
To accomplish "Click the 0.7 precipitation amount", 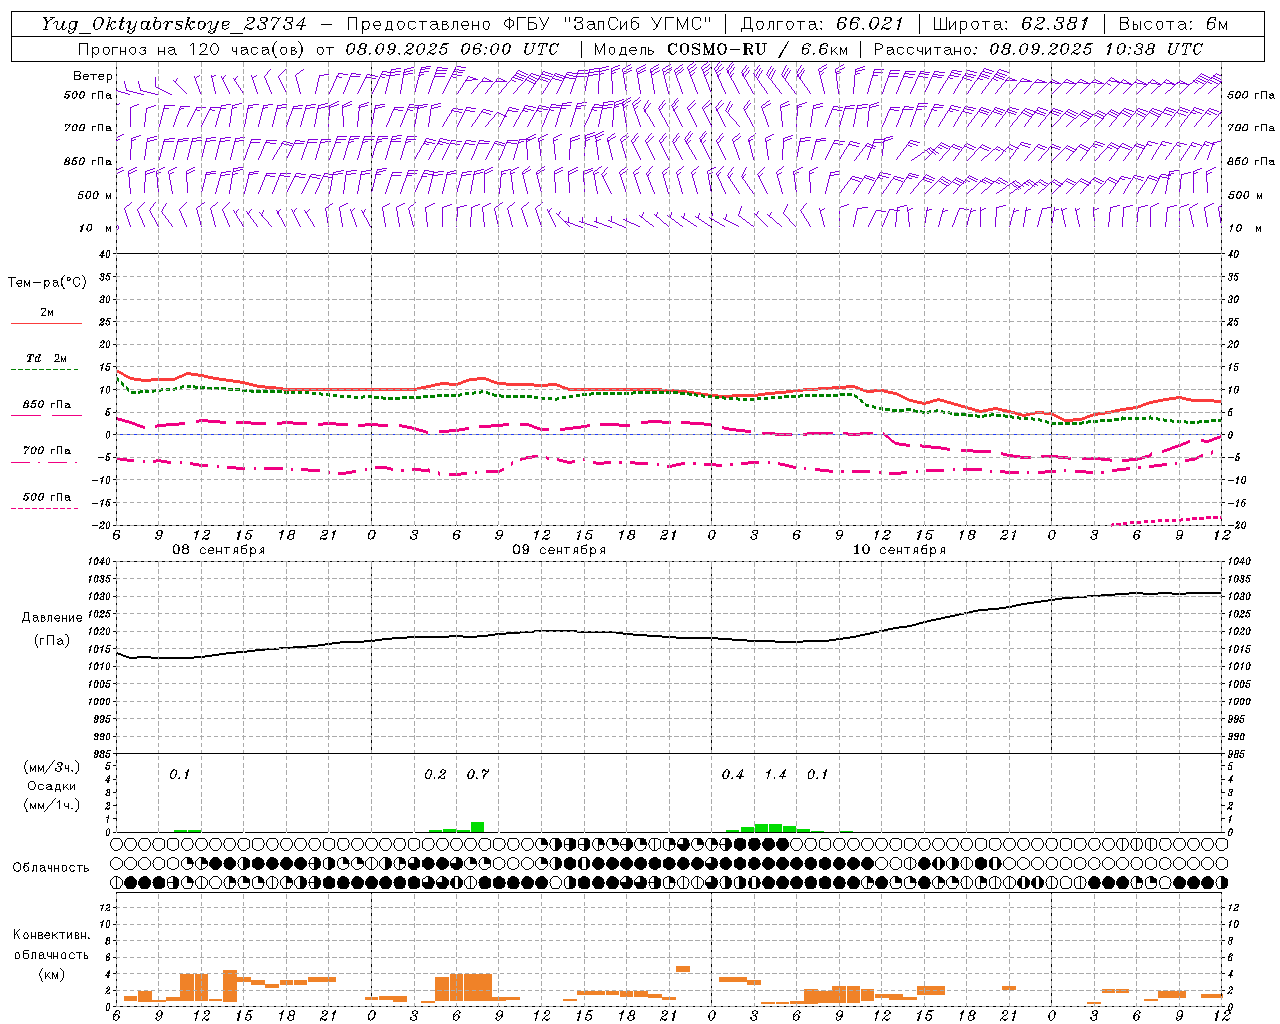I will click(478, 775).
